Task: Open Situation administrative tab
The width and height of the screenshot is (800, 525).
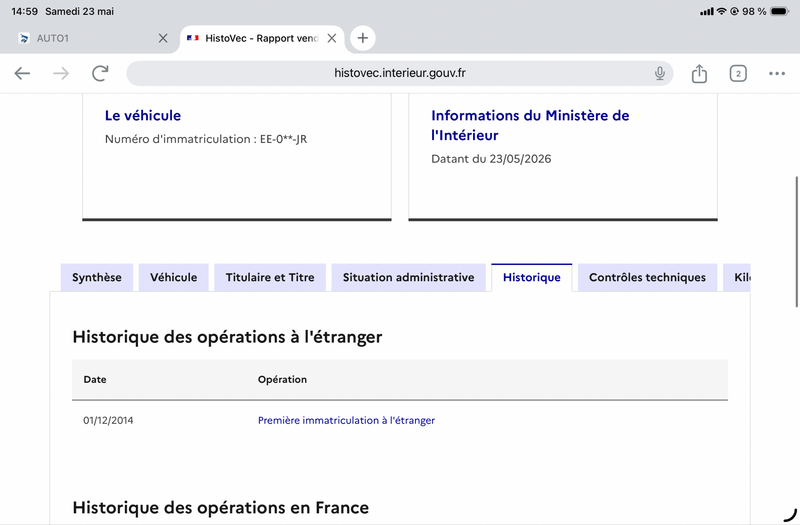Action: [408, 278]
